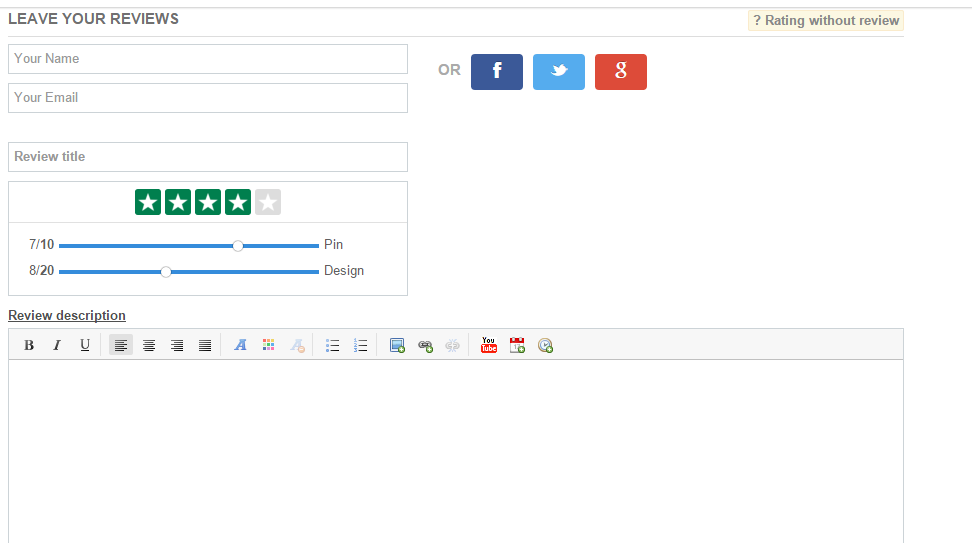Click the Pin rating slider handle
The width and height of the screenshot is (972, 543).
pyautogui.click(x=238, y=246)
